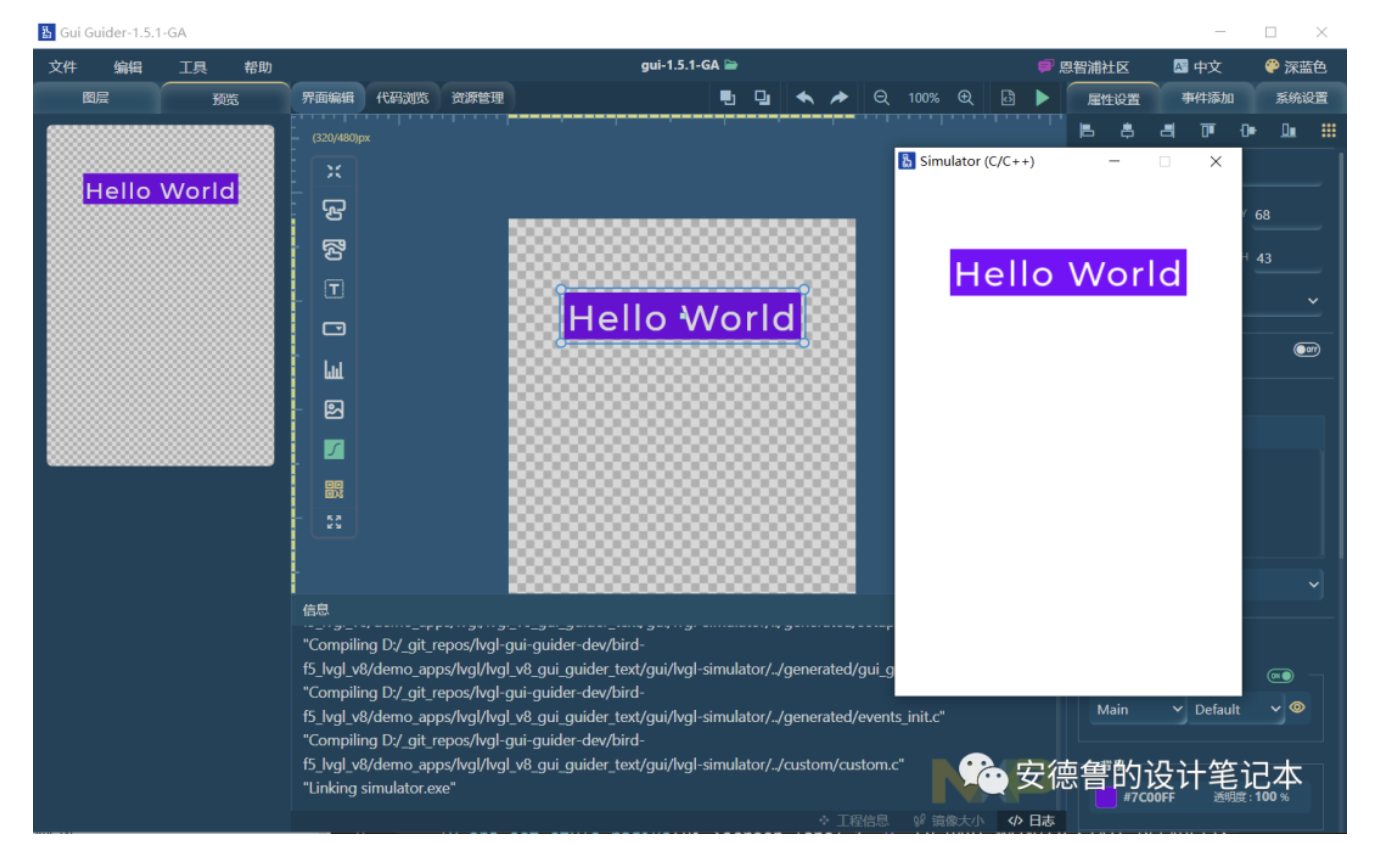Zoom out the canvas

tap(881, 98)
